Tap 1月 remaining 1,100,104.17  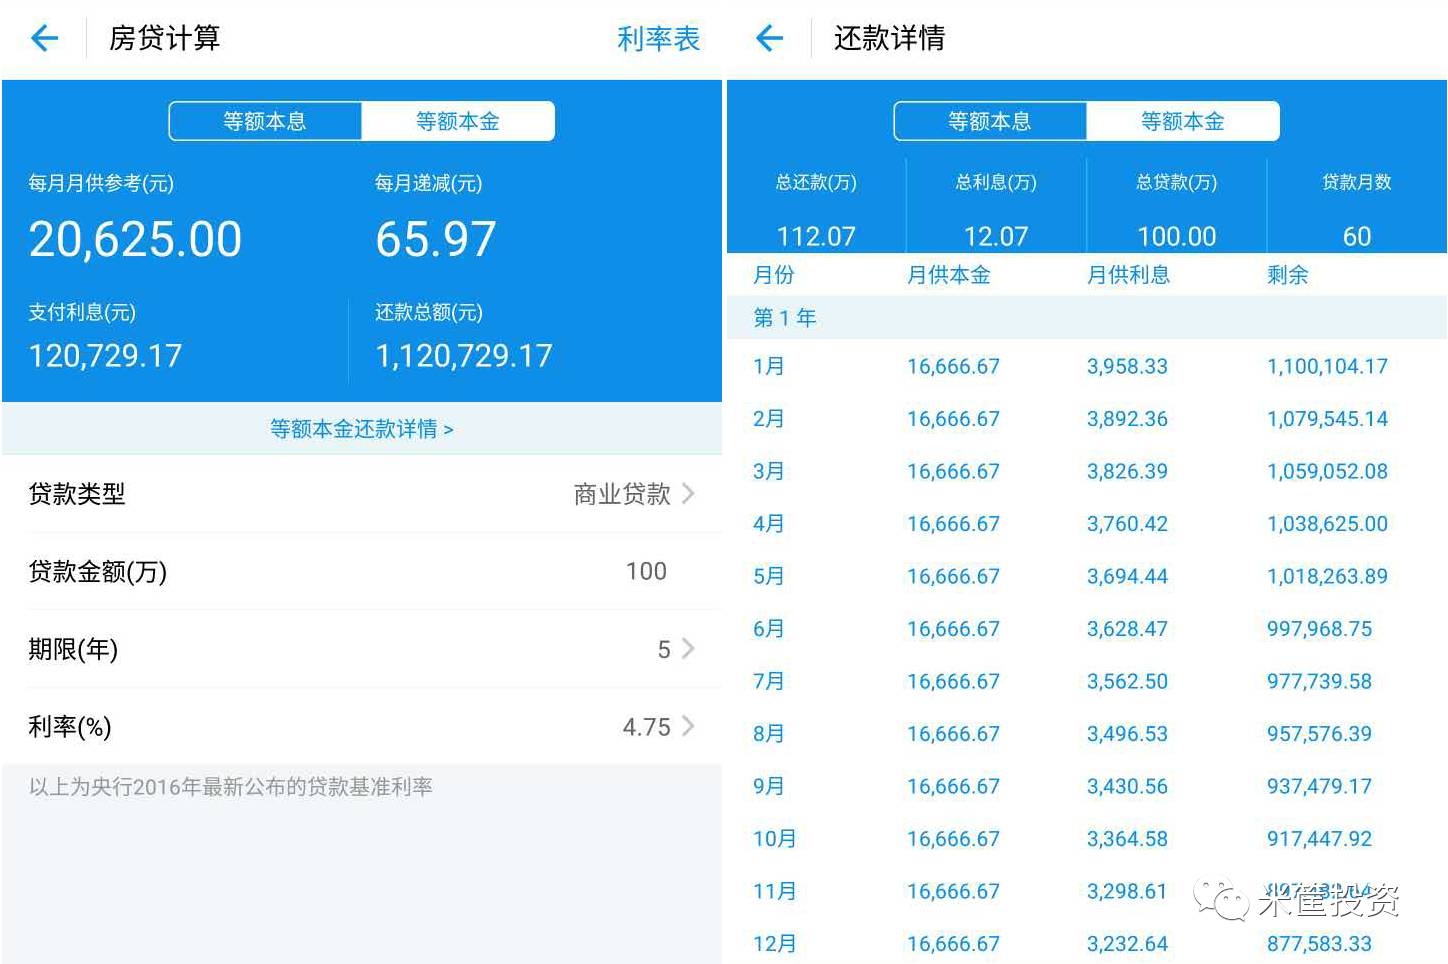pyautogui.click(x=1327, y=366)
